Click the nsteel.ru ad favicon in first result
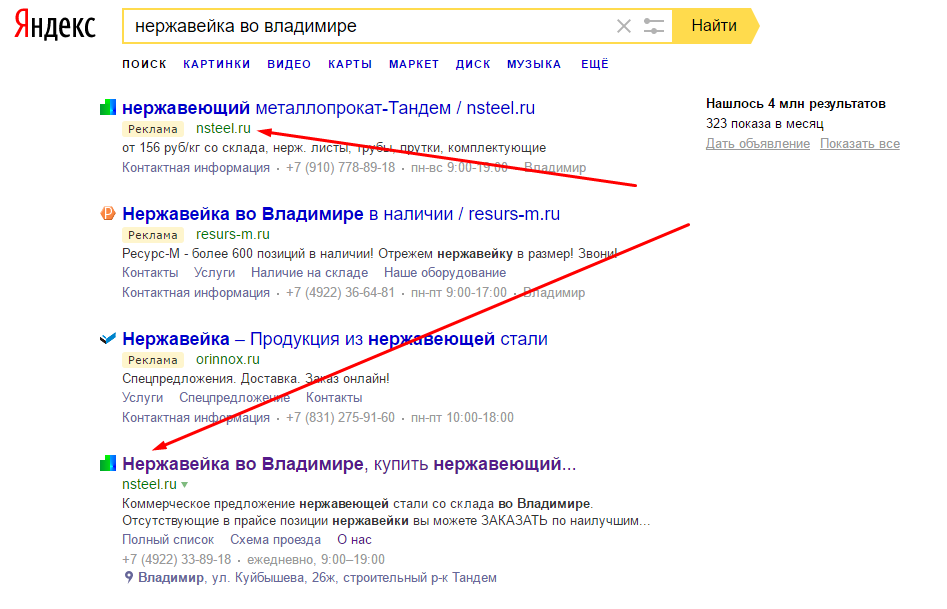 [x=108, y=108]
